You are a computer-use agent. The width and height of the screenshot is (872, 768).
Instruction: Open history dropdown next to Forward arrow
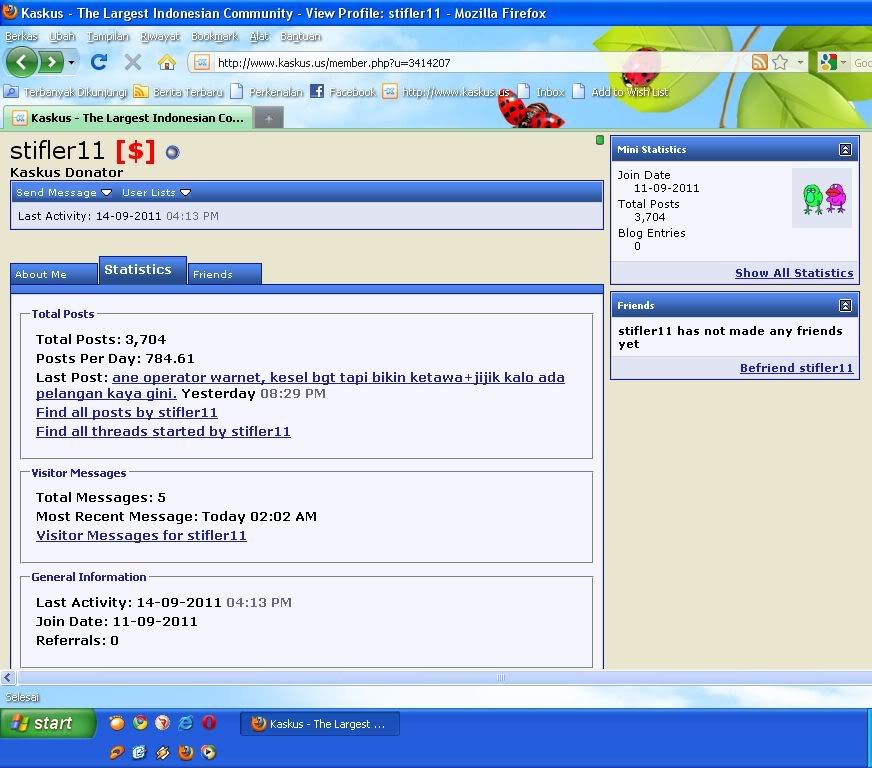point(71,62)
